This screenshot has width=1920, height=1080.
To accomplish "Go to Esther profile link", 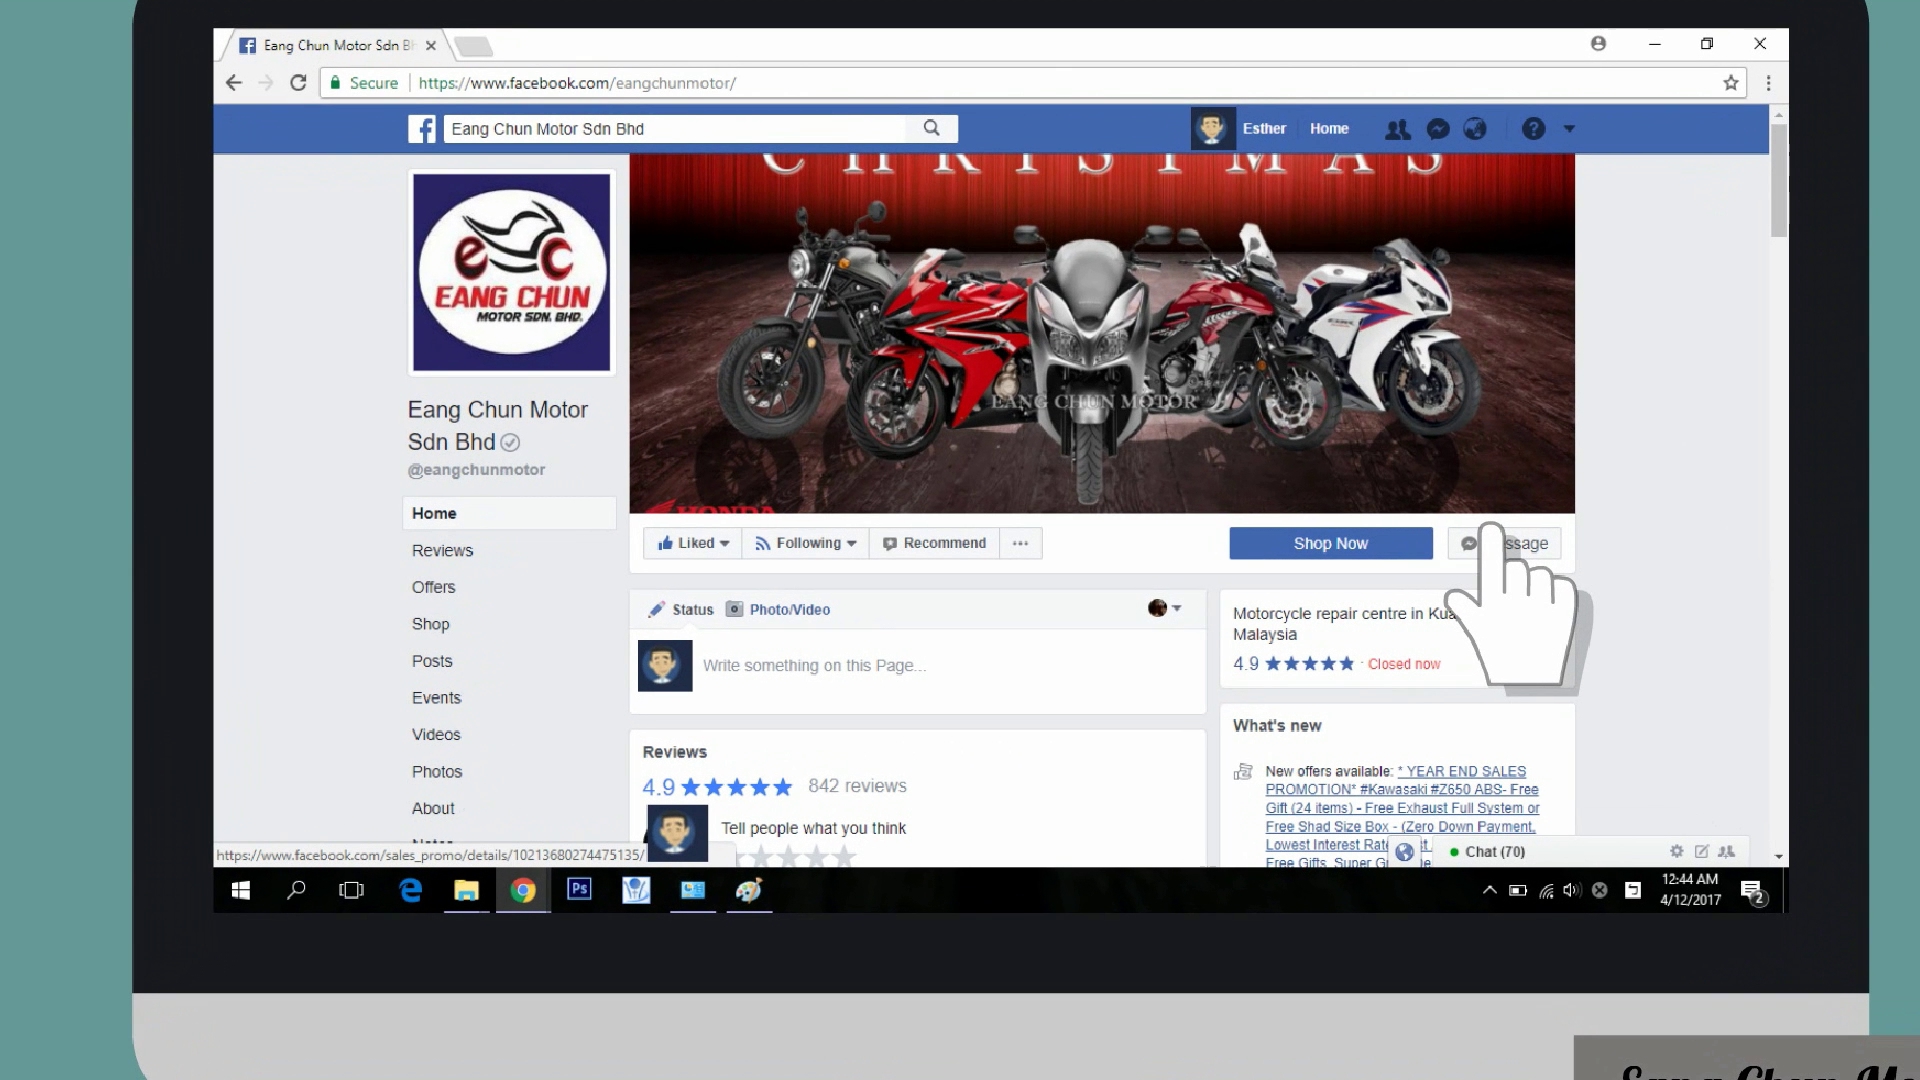I will pyautogui.click(x=1264, y=129).
